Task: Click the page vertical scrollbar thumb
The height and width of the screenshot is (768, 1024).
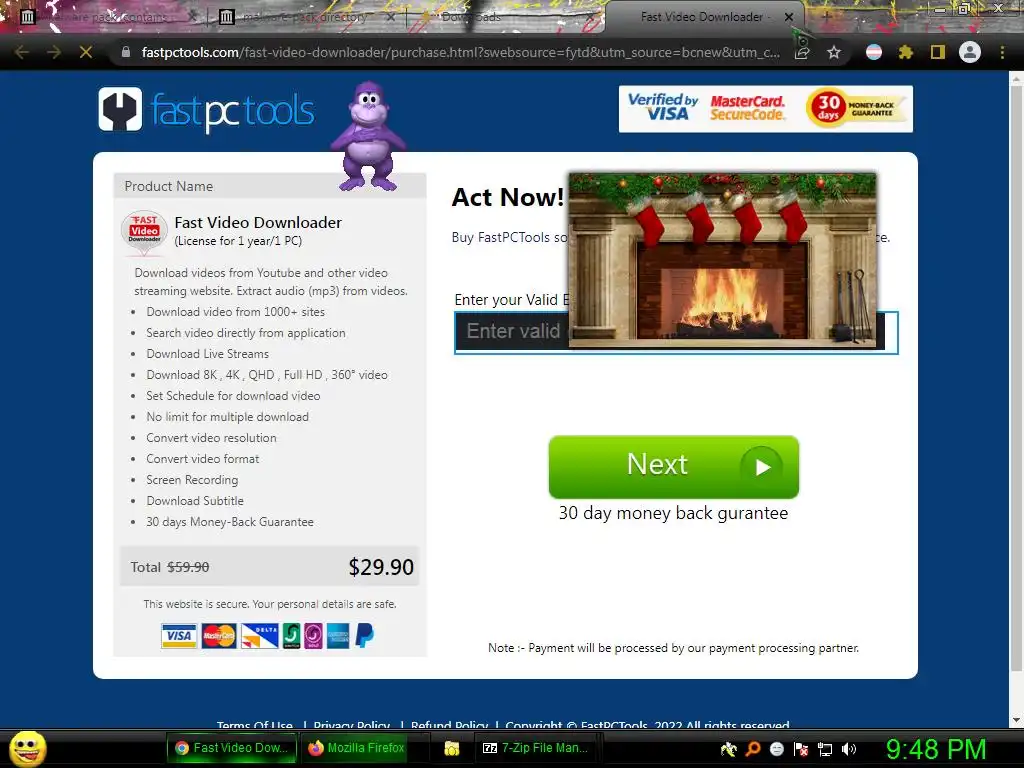Action: pyautogui.click(x=1016, y=379)
